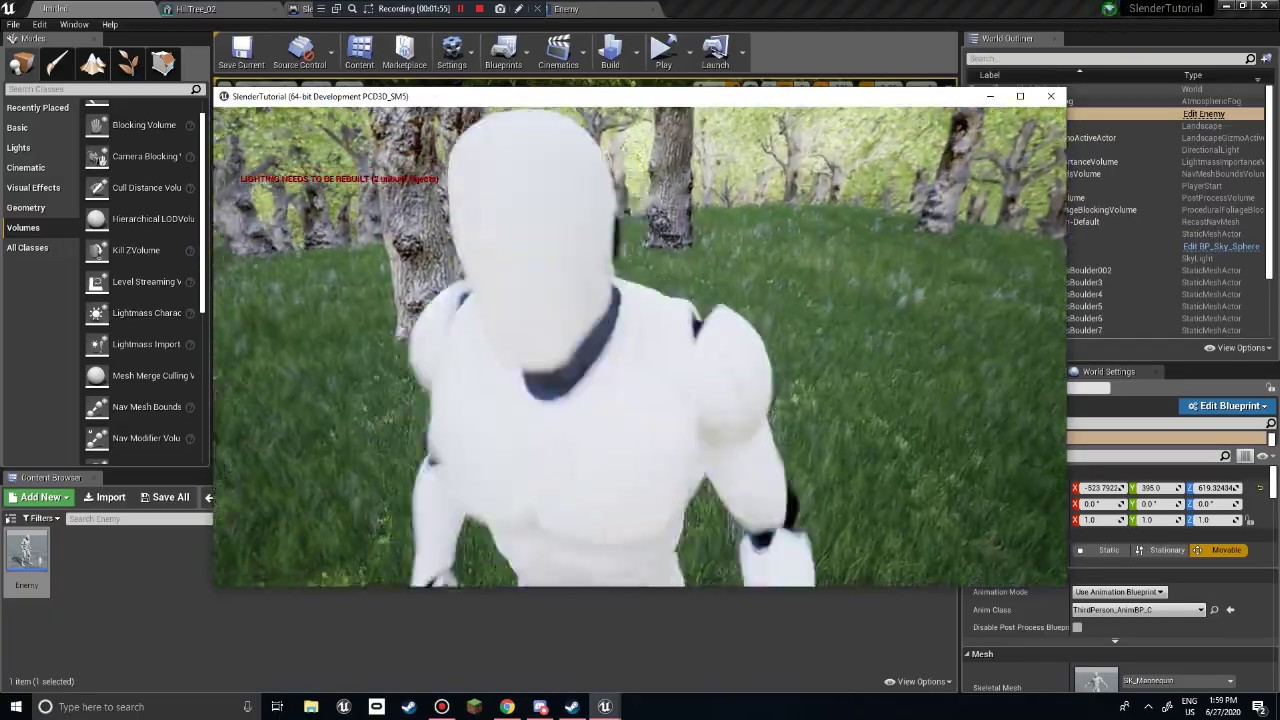Take a screenshot with the recorder camera icon
Screen dimensions: 1280x720
[x=500, y=9]
